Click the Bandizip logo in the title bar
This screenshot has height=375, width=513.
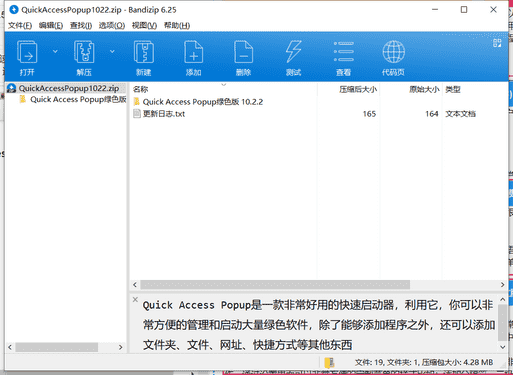tap(14, 10)
